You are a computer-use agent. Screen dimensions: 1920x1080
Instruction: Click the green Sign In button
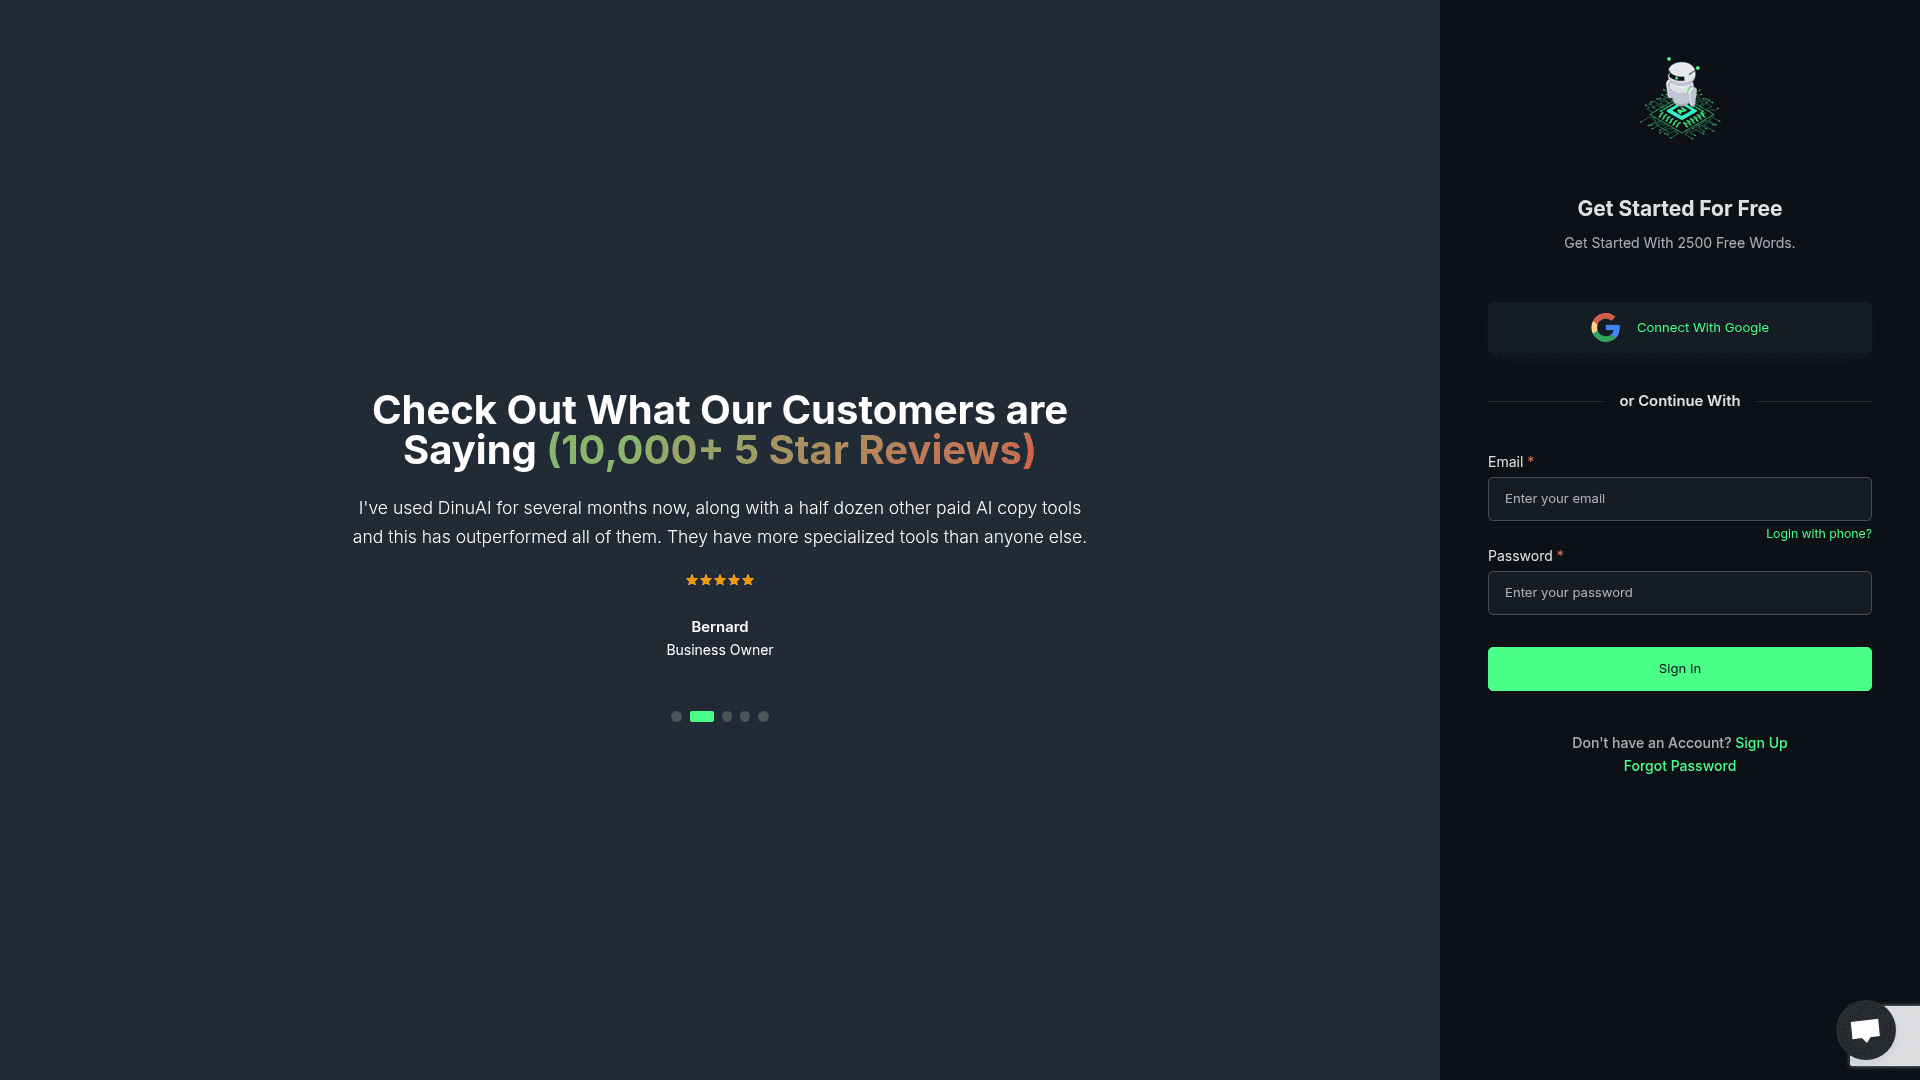point(1680,669)
